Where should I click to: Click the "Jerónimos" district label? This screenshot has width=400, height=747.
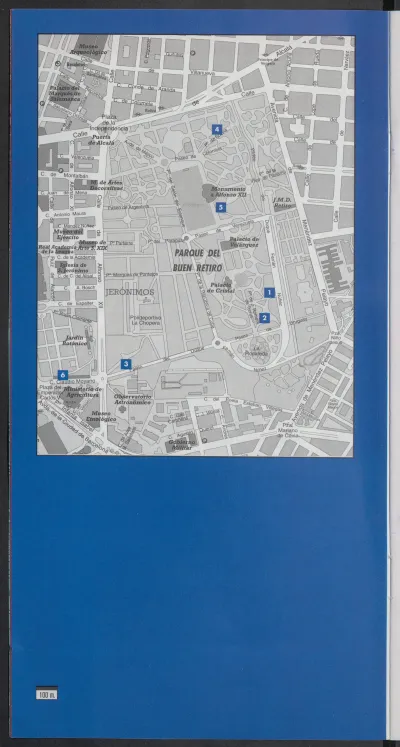pyautogui.click(x=129, y=292)
